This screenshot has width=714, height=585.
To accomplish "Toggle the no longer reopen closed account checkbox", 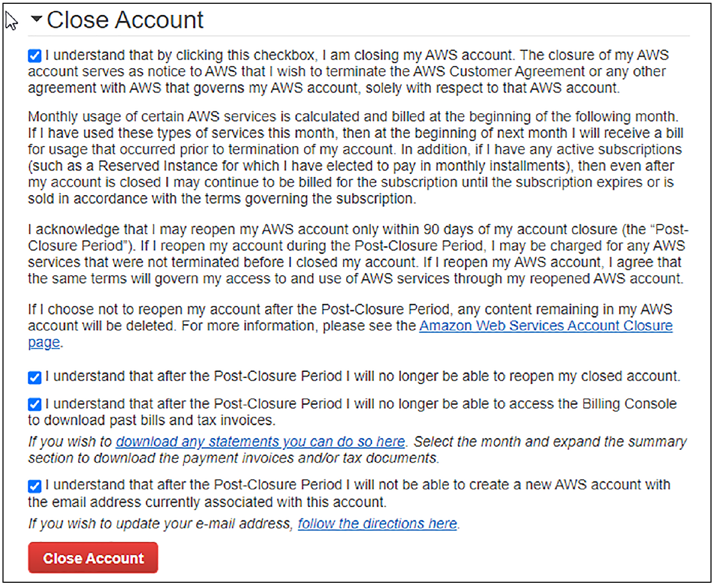I will [35, 378].
